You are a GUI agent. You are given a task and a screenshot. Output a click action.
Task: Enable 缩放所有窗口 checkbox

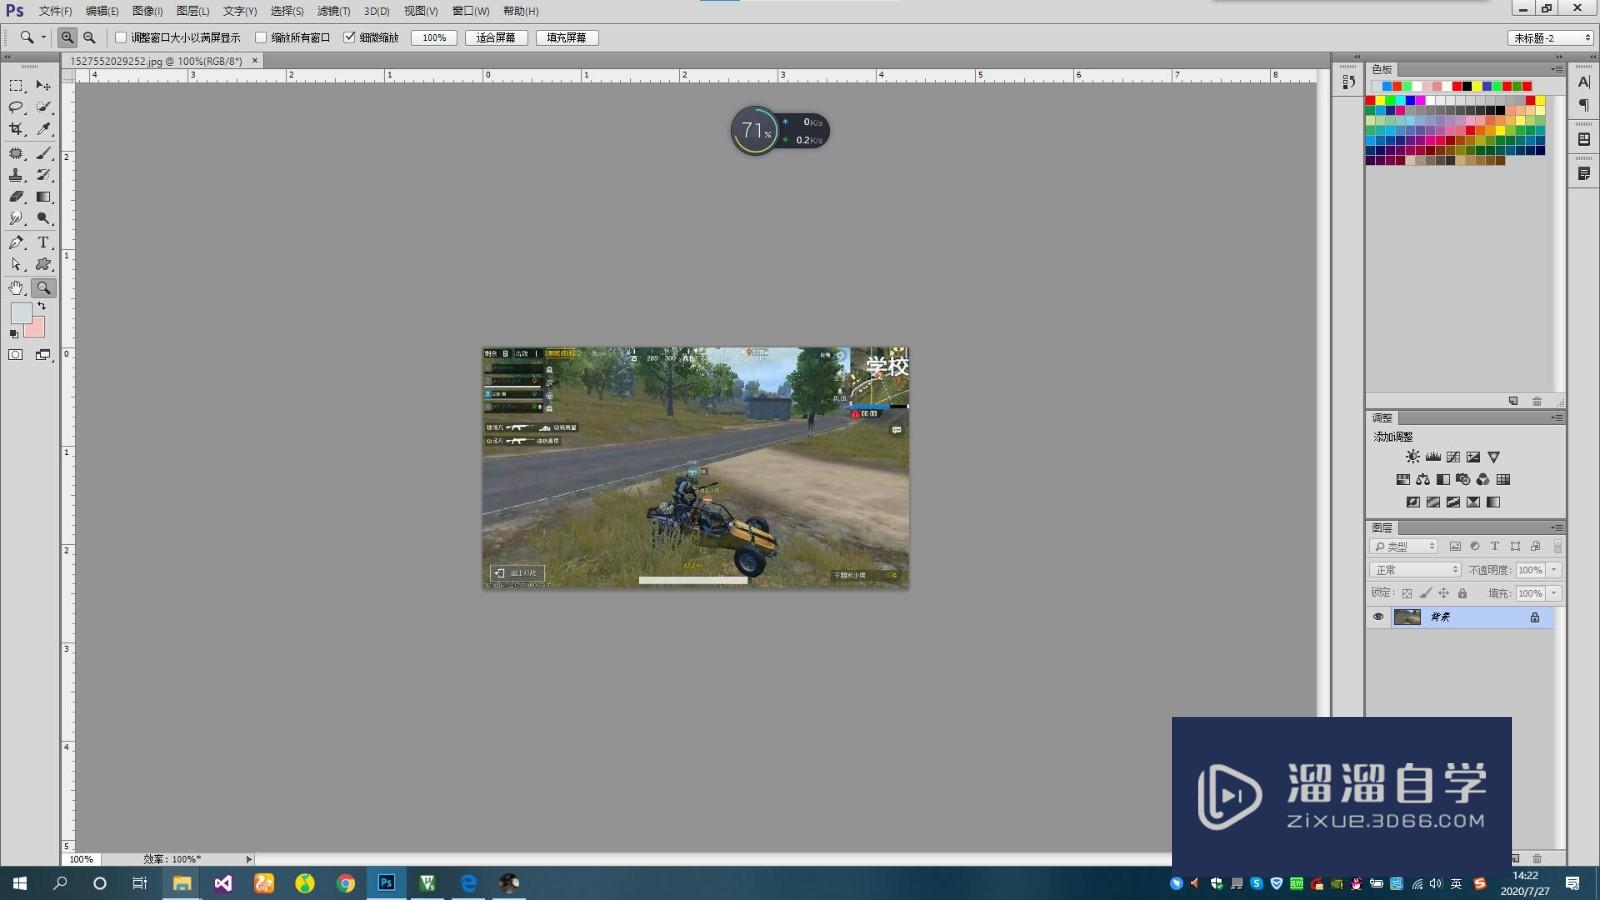[261, 38]
